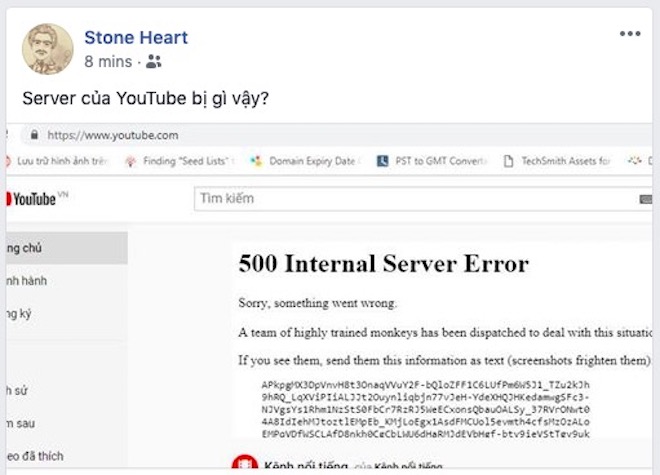Click the padlock icon in address bar
This screenshot has width=660, height=475.
click(34, 135)
